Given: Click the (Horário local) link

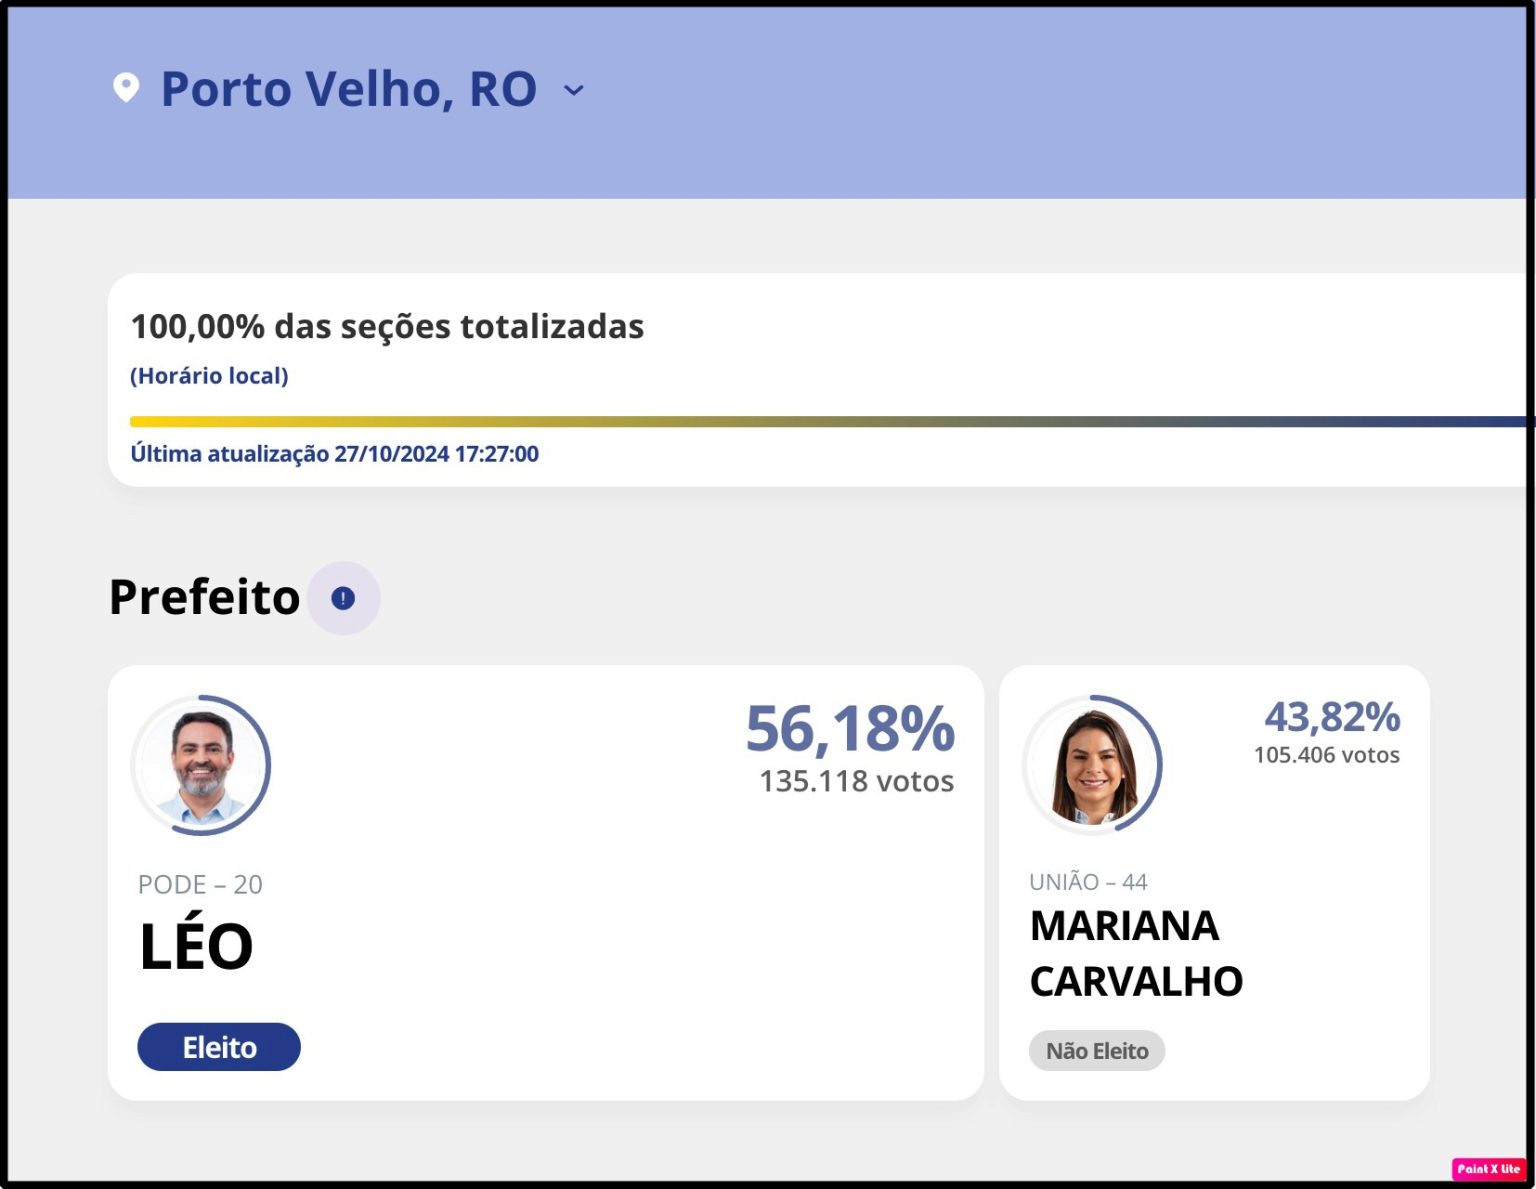Looking at the screenshot, I should click(x=209, y=376).
